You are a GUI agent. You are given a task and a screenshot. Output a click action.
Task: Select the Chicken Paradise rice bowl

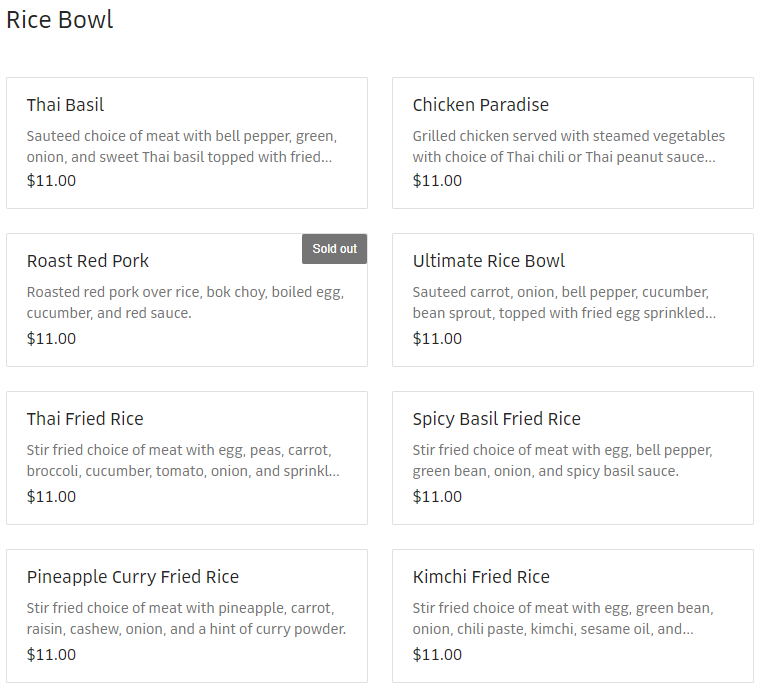pos(480,105)
